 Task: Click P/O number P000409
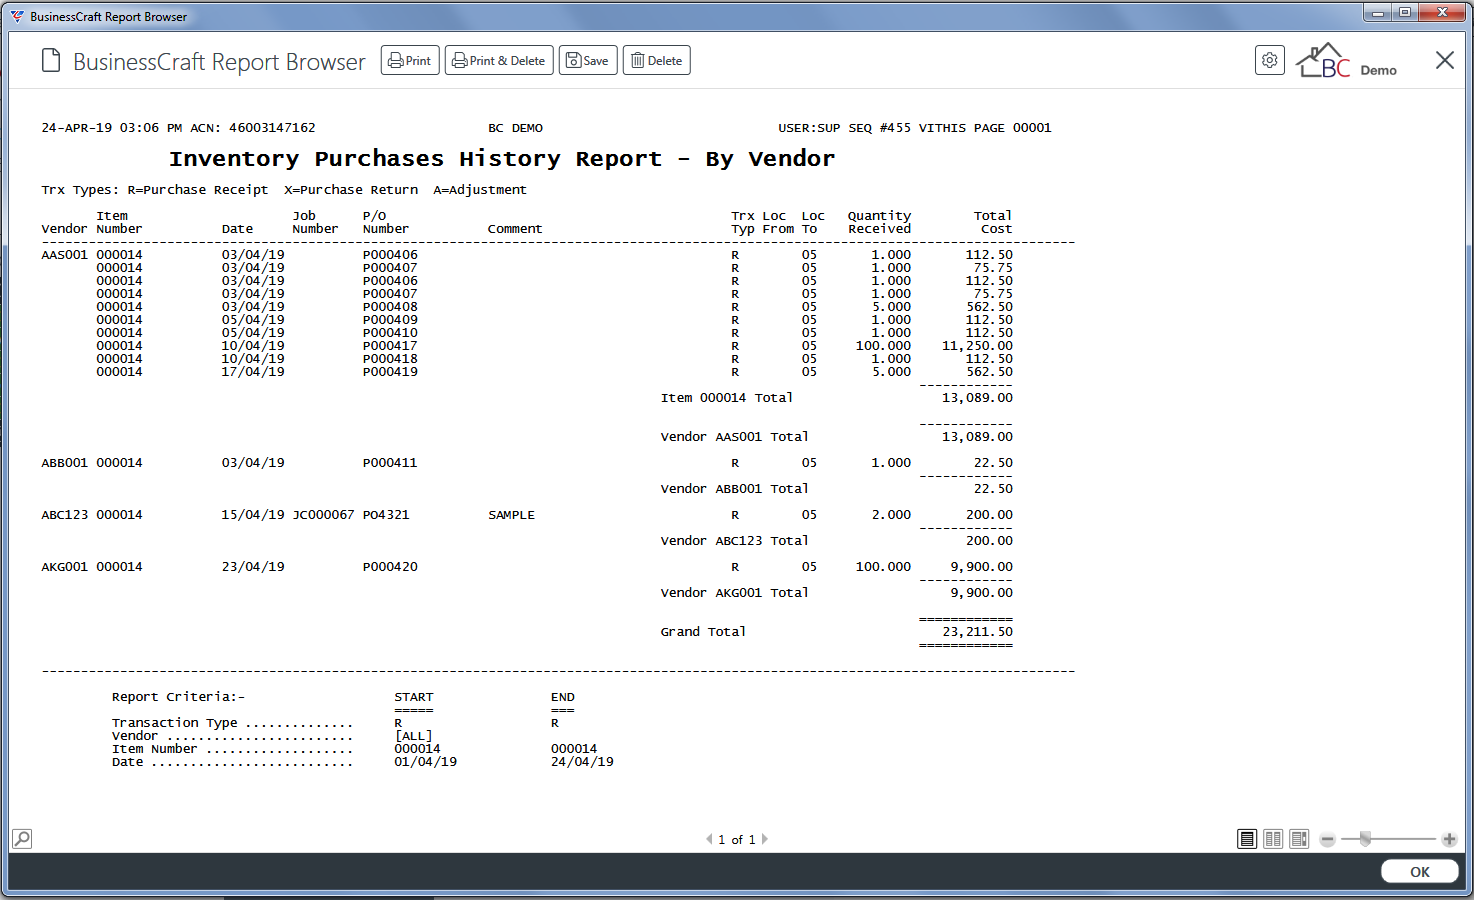(x=390, y=320)
